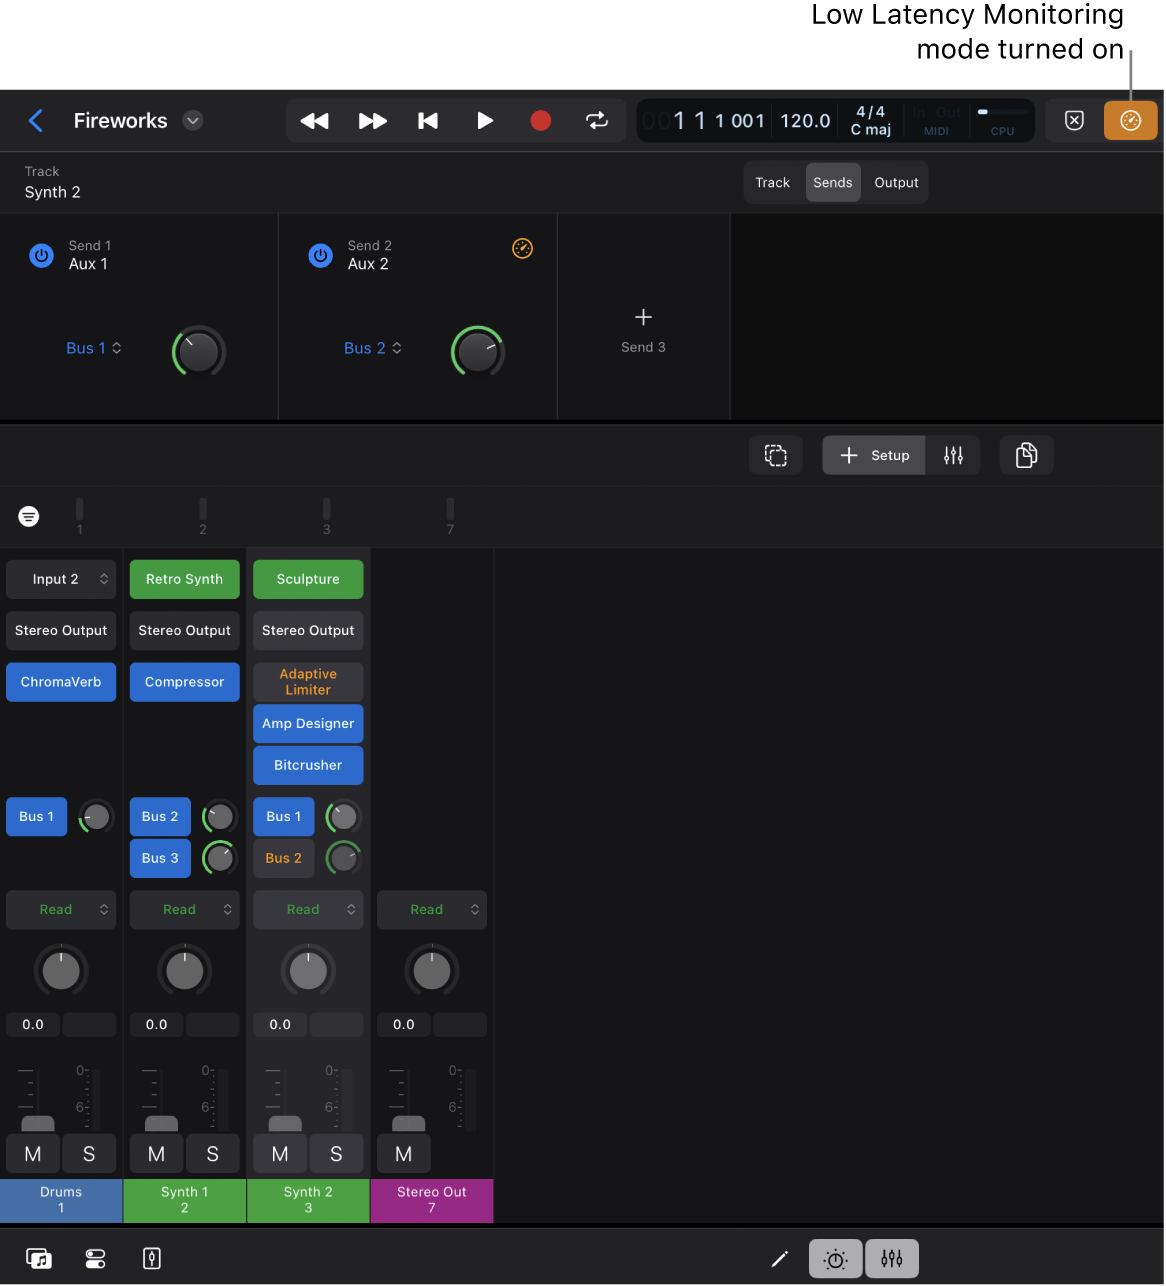Viewport: 1166px width, 1286px height.
Task: Add Send 3 with the plus button
Action: 643,317
